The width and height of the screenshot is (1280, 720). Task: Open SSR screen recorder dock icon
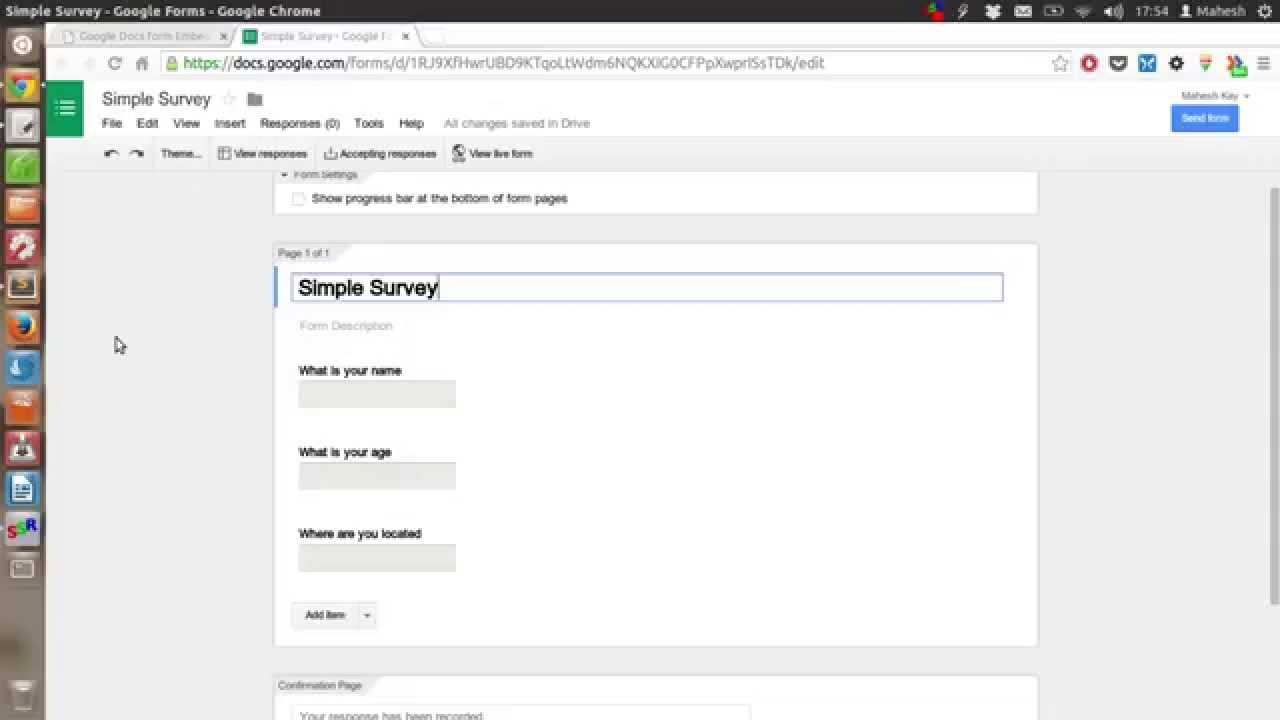tap(22, 529)
